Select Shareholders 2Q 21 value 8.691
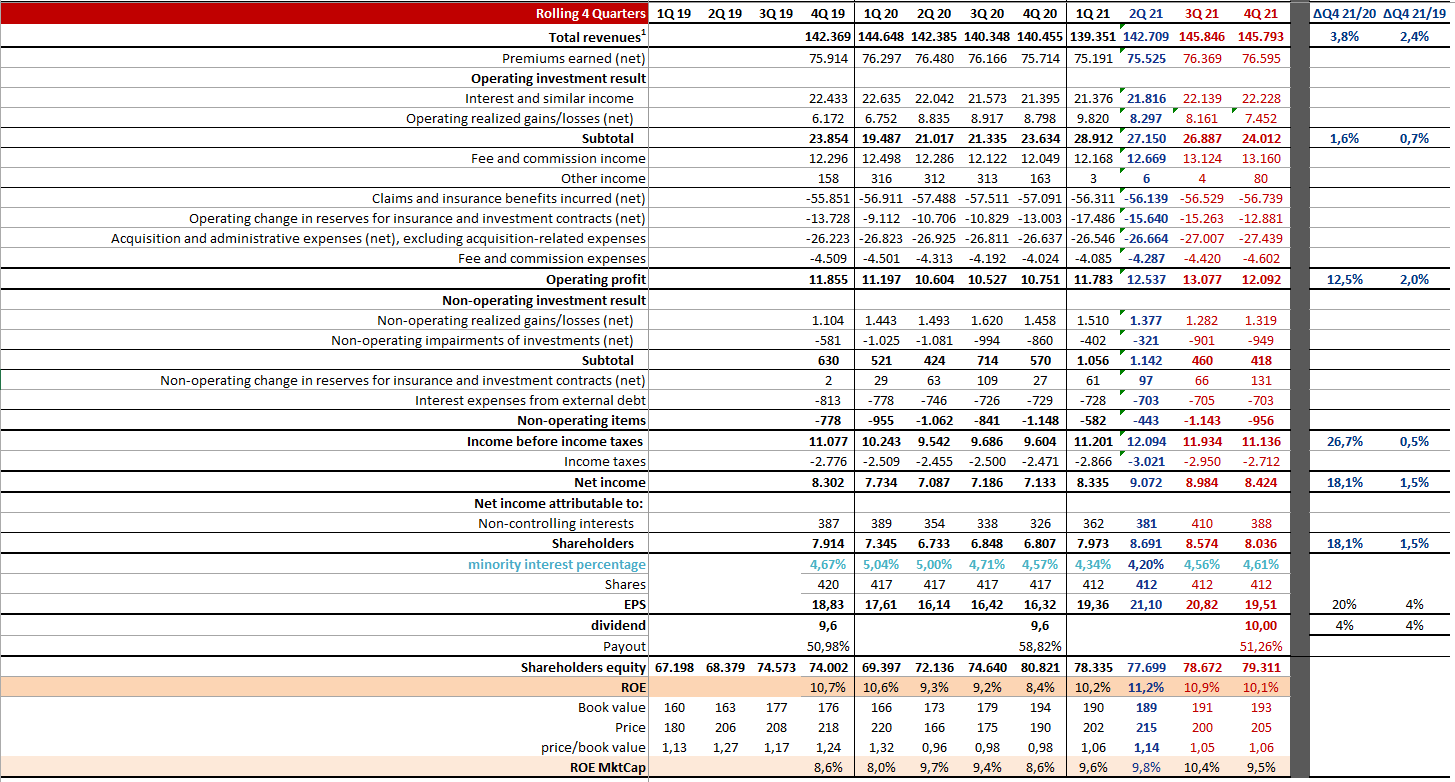1455x782 pixels. (1146, 543)
